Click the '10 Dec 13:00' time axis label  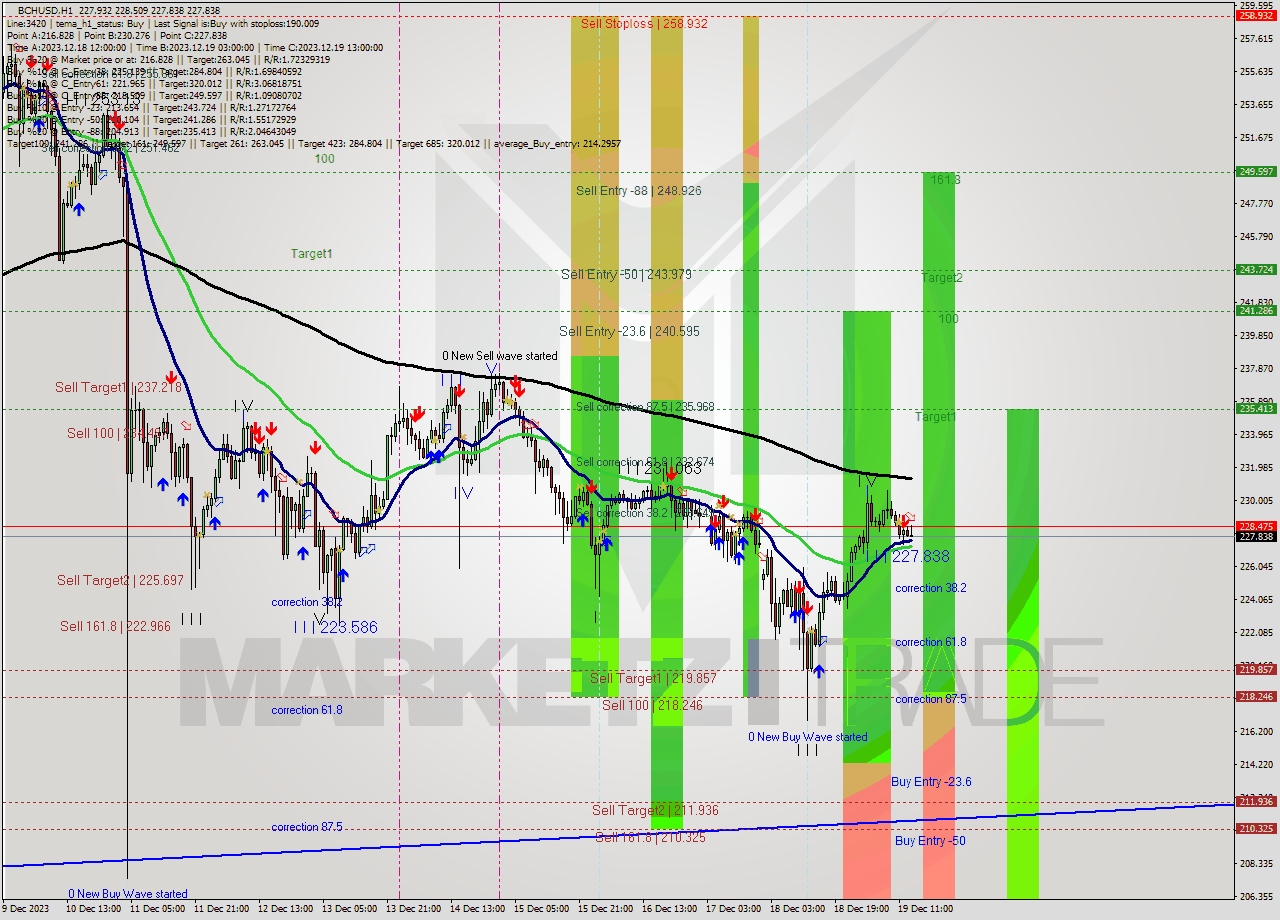tap(92, 909)
